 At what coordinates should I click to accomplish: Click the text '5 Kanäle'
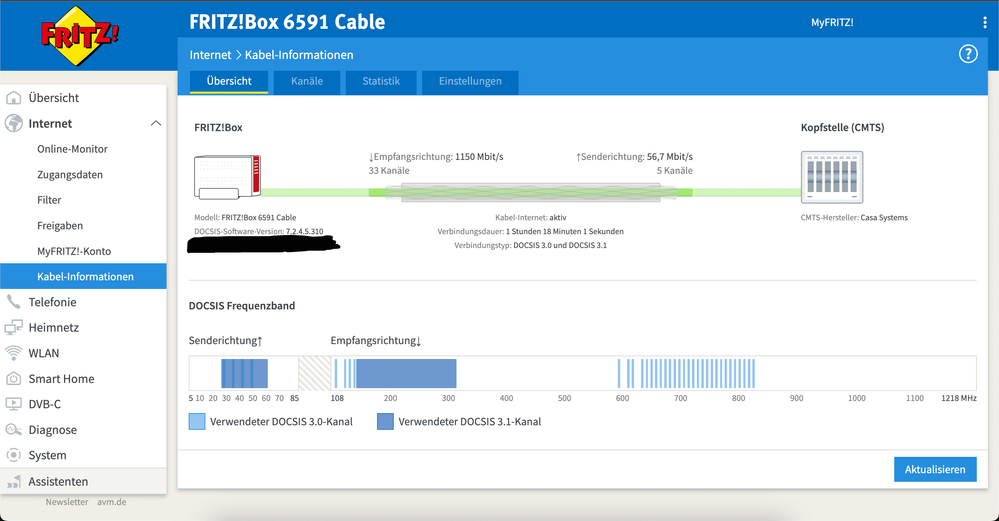(675, 171)
